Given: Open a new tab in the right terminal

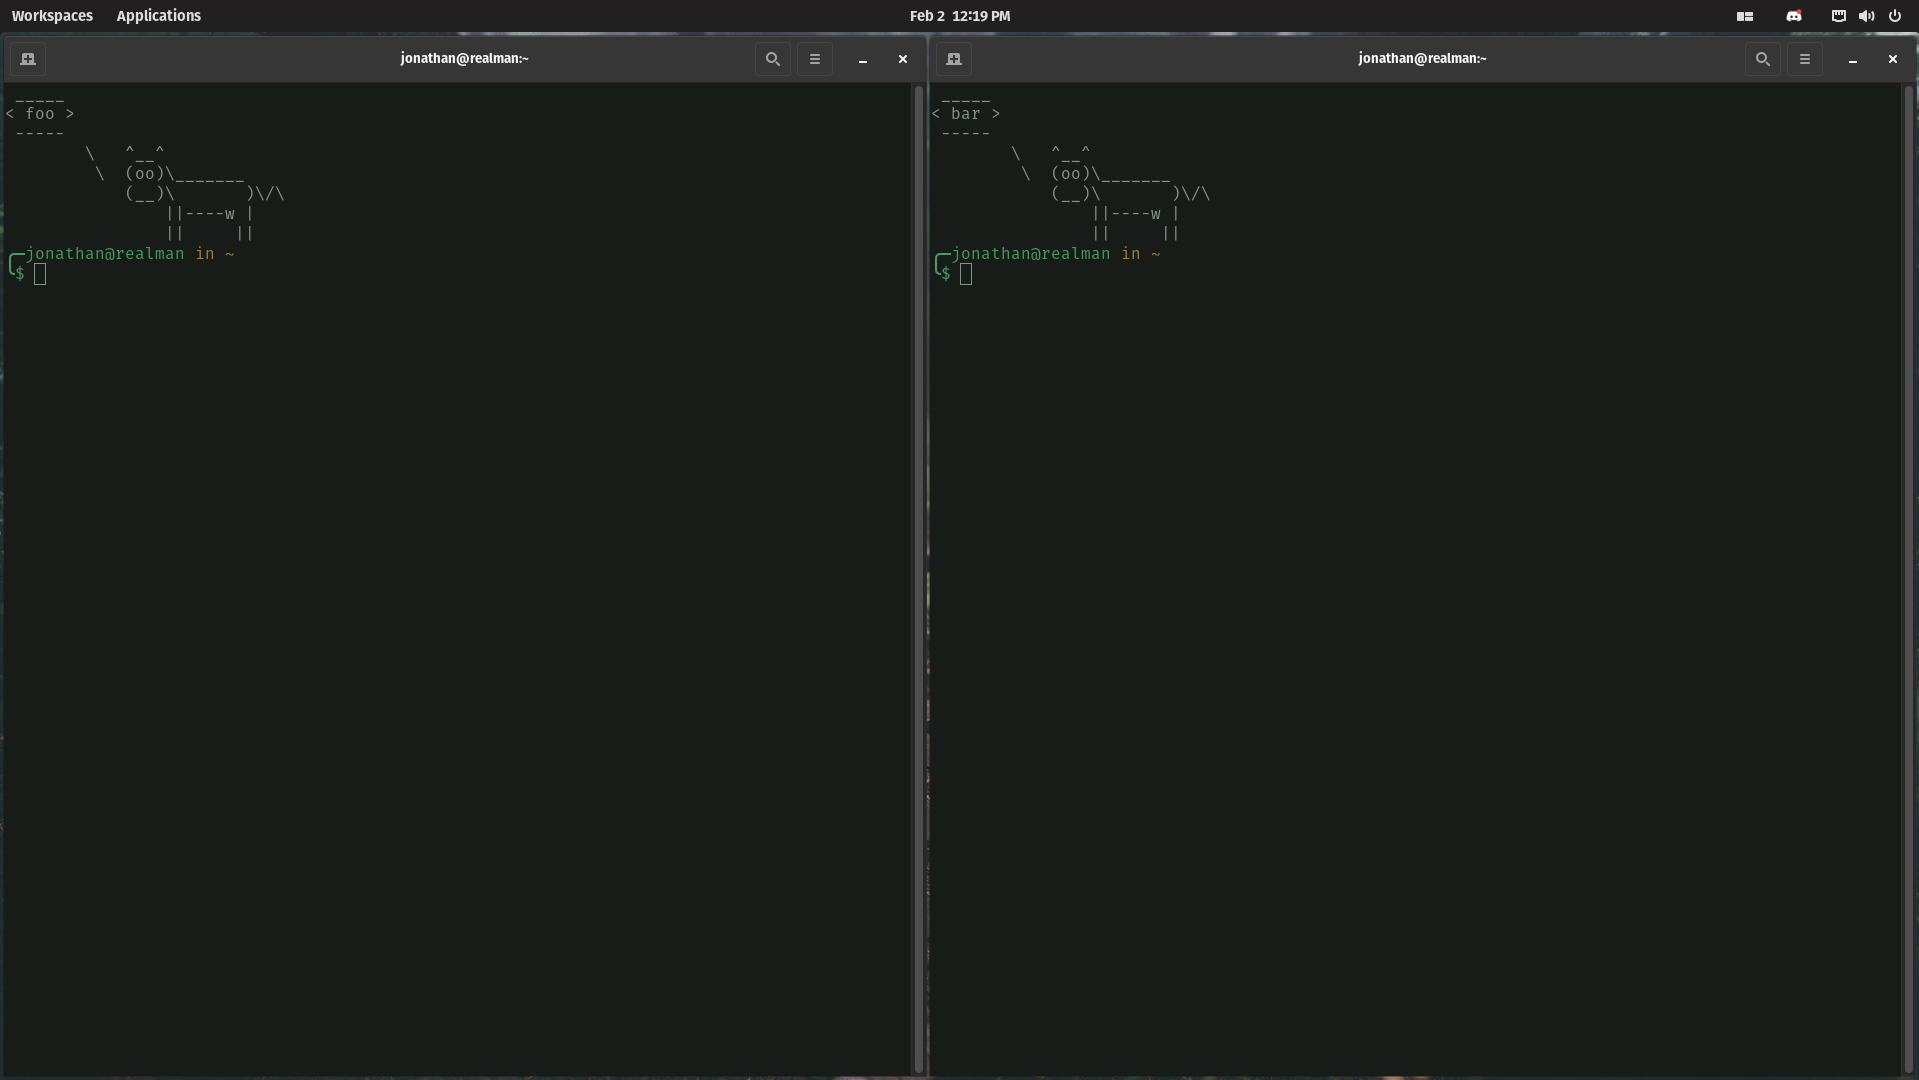Looking at the screenshot, I should pyautogui.click(x=955, y=59).
